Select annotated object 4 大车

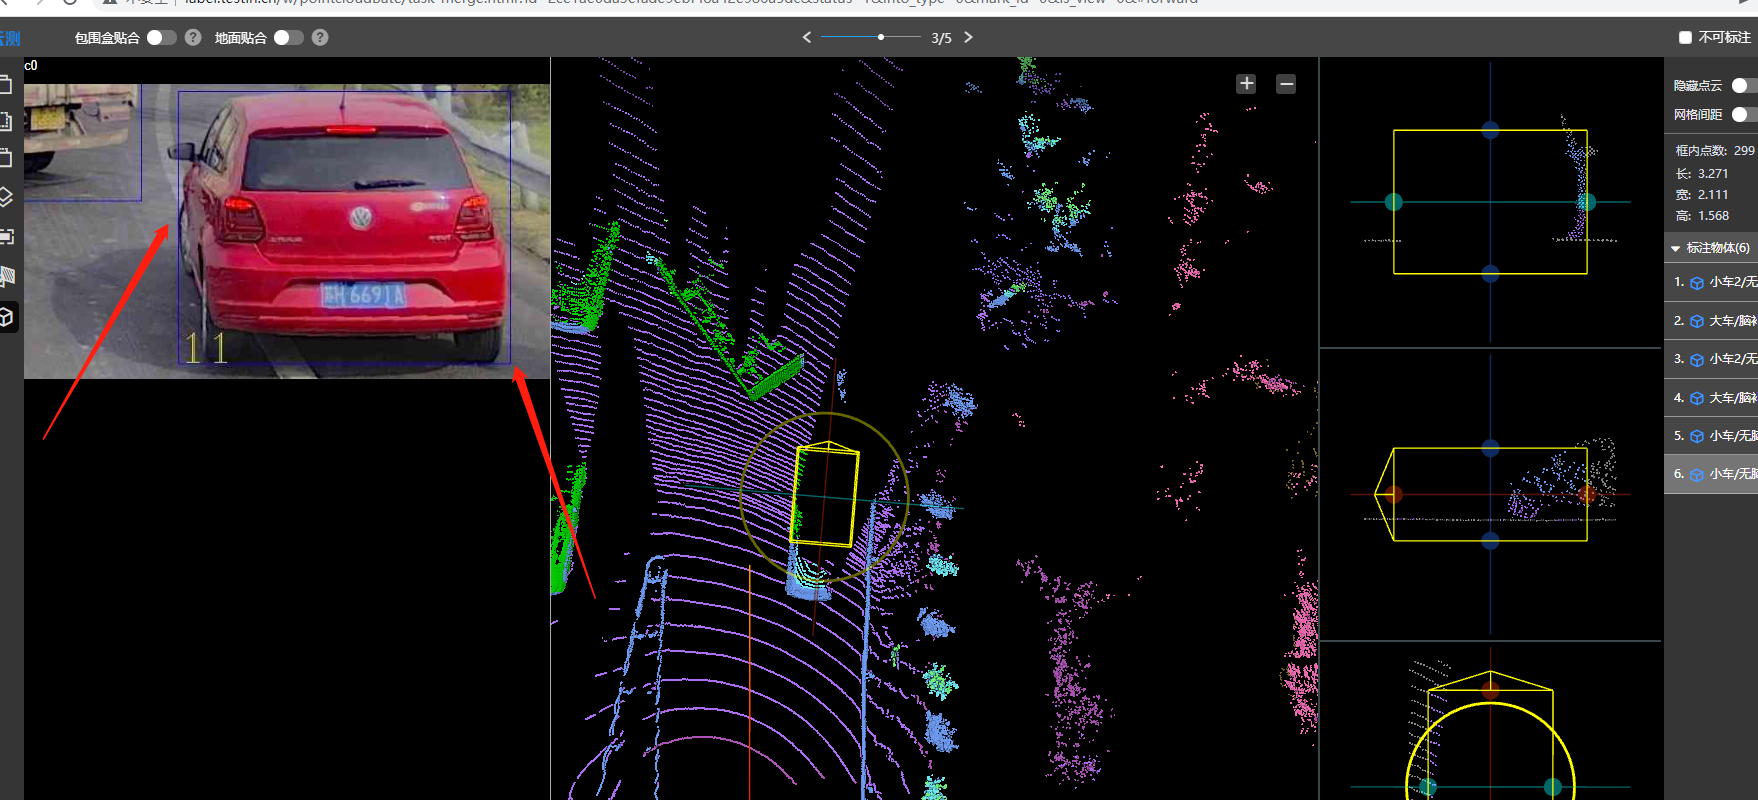(1718, 398)
